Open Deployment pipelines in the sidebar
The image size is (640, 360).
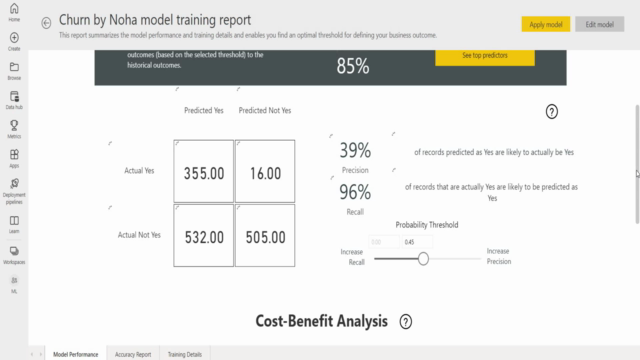(14, 191)
